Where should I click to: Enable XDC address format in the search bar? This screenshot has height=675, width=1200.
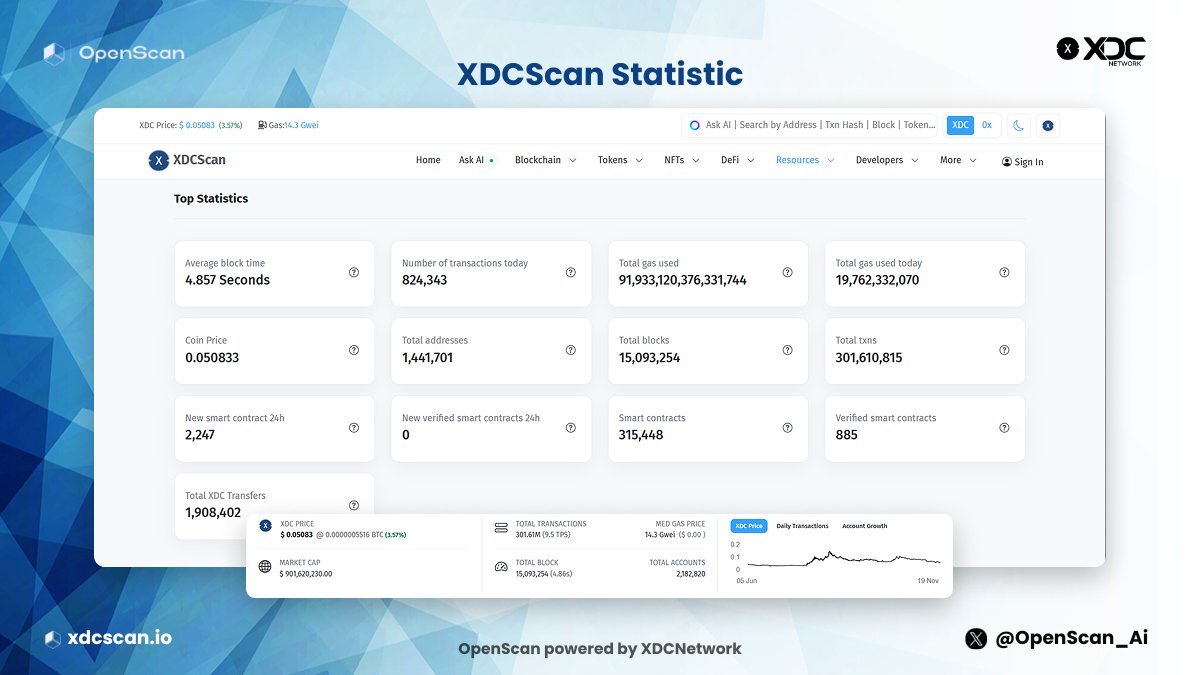960,125
